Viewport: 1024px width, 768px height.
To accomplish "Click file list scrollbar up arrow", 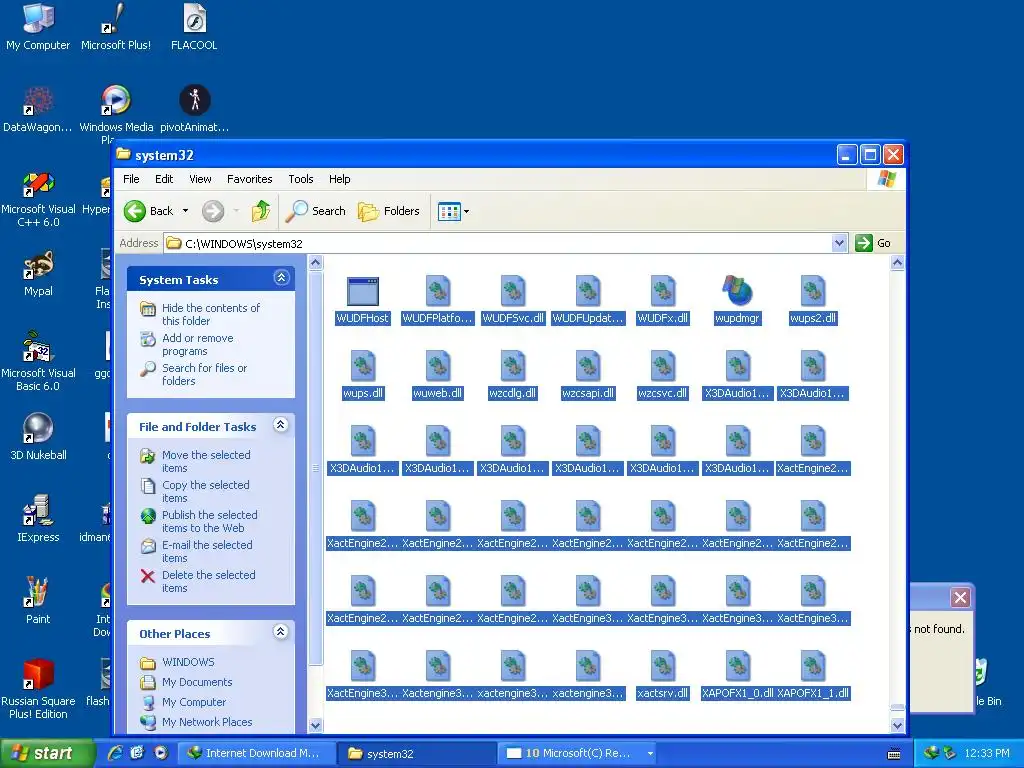I will click(x=897, y=263).
